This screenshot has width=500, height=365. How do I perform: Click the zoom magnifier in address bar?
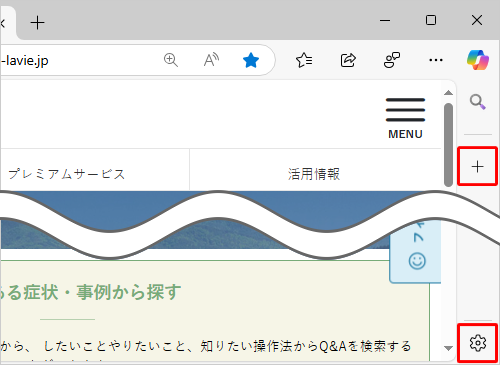(x=171, y=60)
